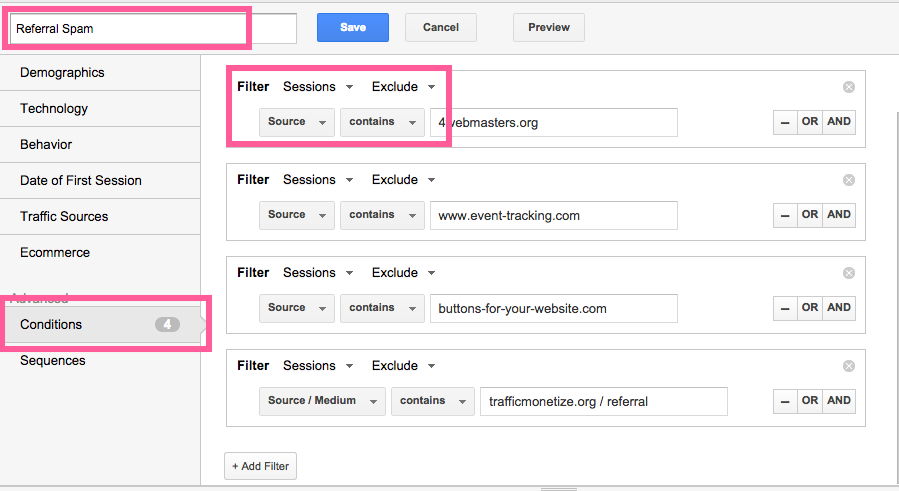This screenshot has height=491, width=899.
Task: Click the + Add Filter button
Action: click(260, 466)
